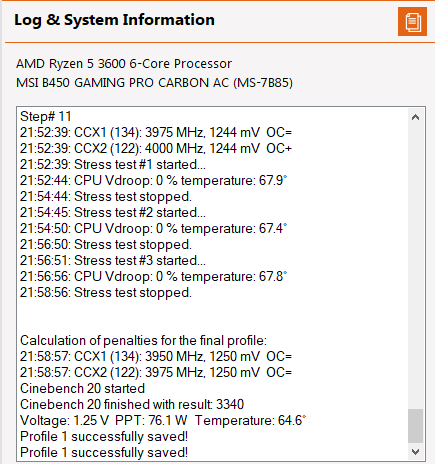
Task: Click scrollbar down arrow in log
Action: [415, 452]
